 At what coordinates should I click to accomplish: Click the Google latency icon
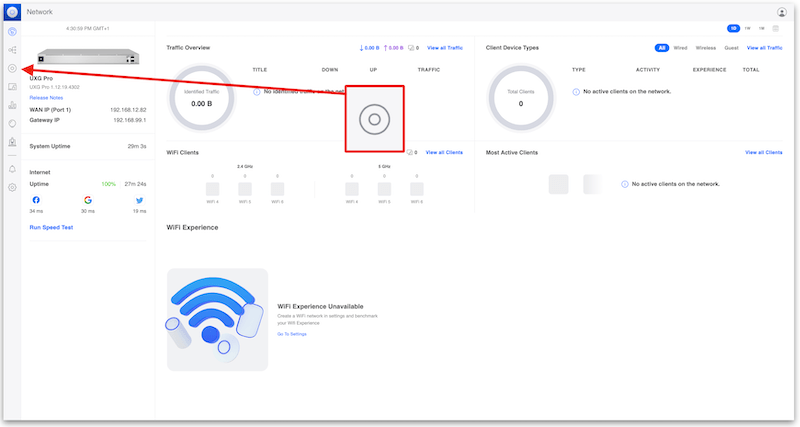coord(88,200)
